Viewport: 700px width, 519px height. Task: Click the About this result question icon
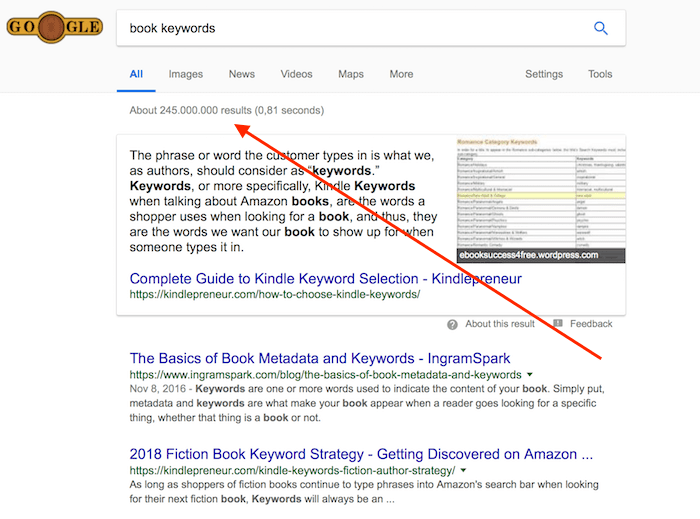452,324
